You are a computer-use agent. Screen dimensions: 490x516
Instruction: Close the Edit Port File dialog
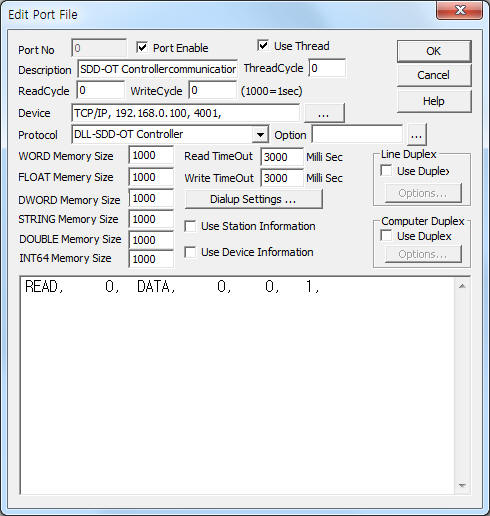[459, 10]
